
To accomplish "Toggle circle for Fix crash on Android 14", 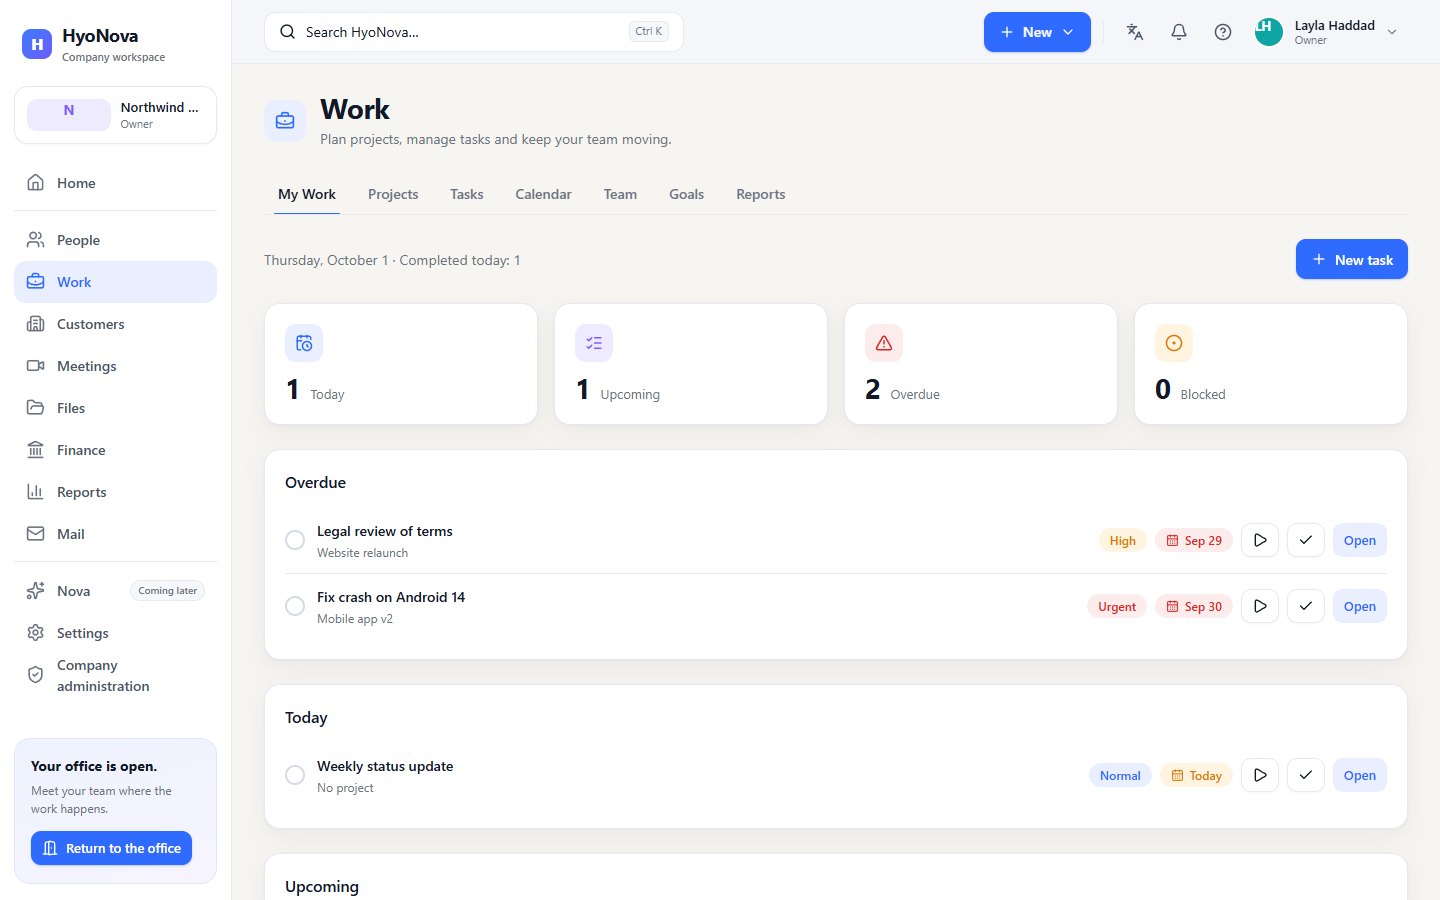I will [295, 606].
